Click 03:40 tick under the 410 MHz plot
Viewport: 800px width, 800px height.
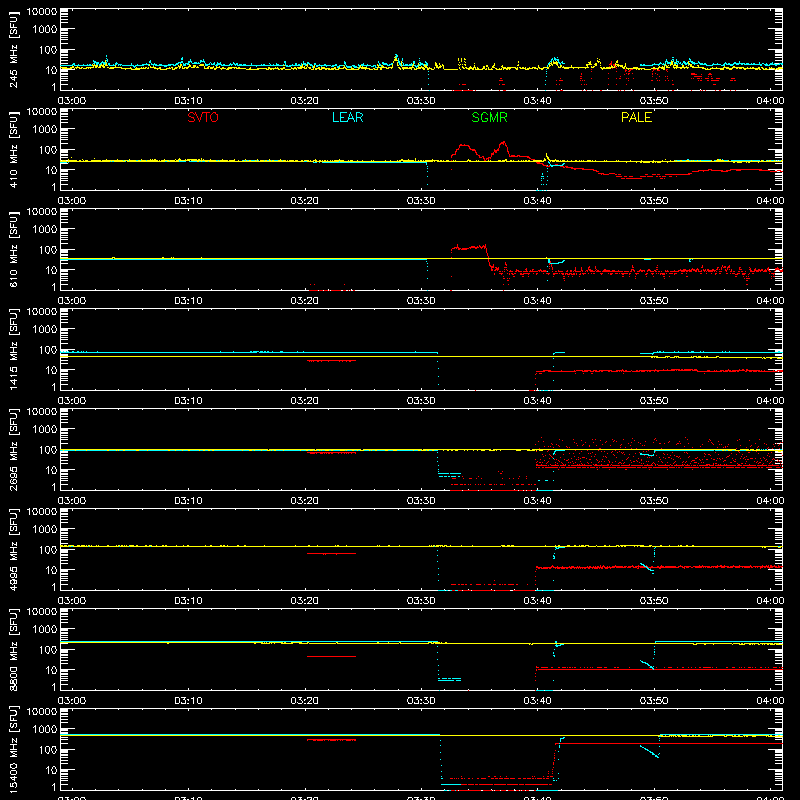coord(537,201)
